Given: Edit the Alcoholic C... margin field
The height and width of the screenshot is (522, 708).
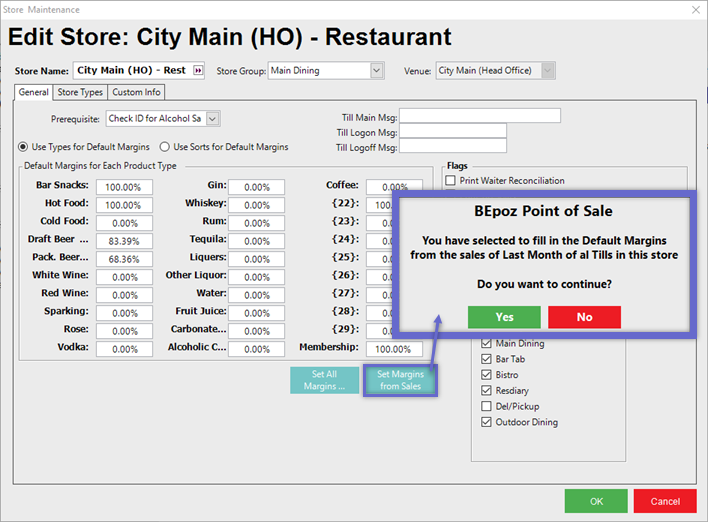Looking at the screenshot, I should coord(256,349).
